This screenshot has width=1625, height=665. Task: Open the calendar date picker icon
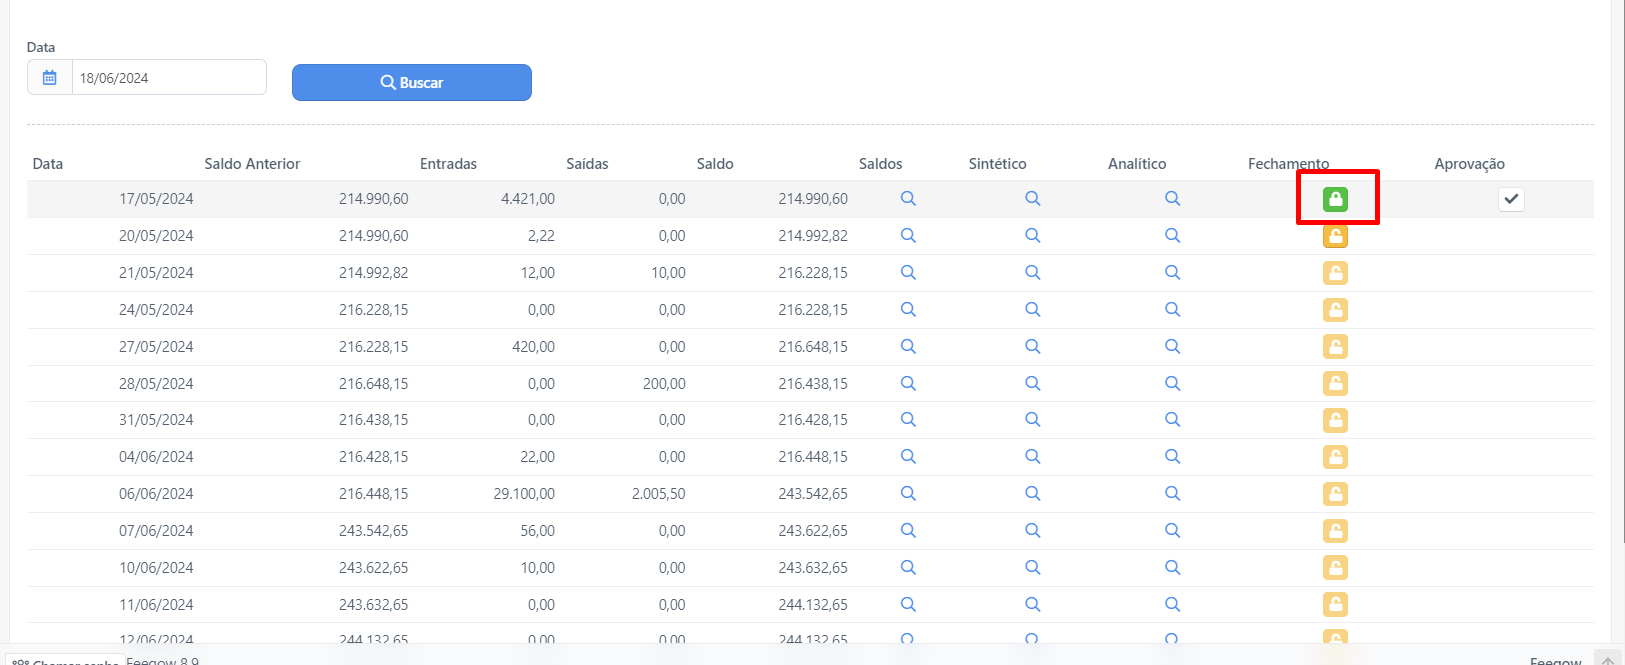[50, 77]
